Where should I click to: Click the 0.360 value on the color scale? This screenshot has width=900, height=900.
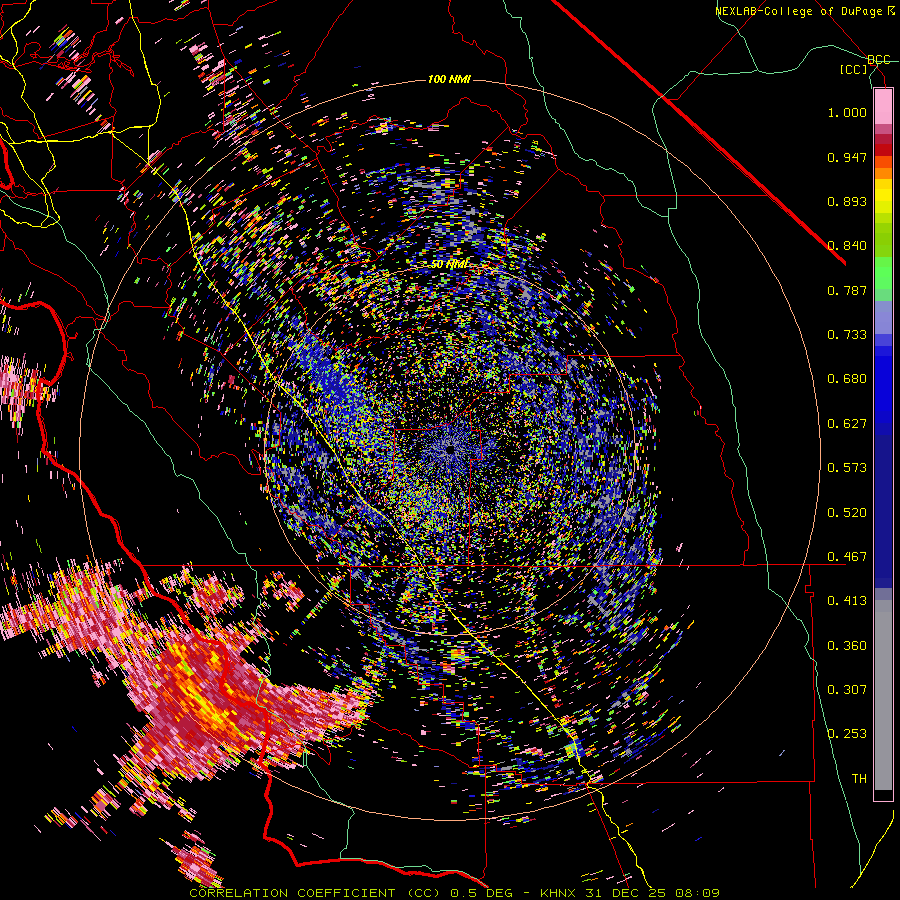[847, 646]
